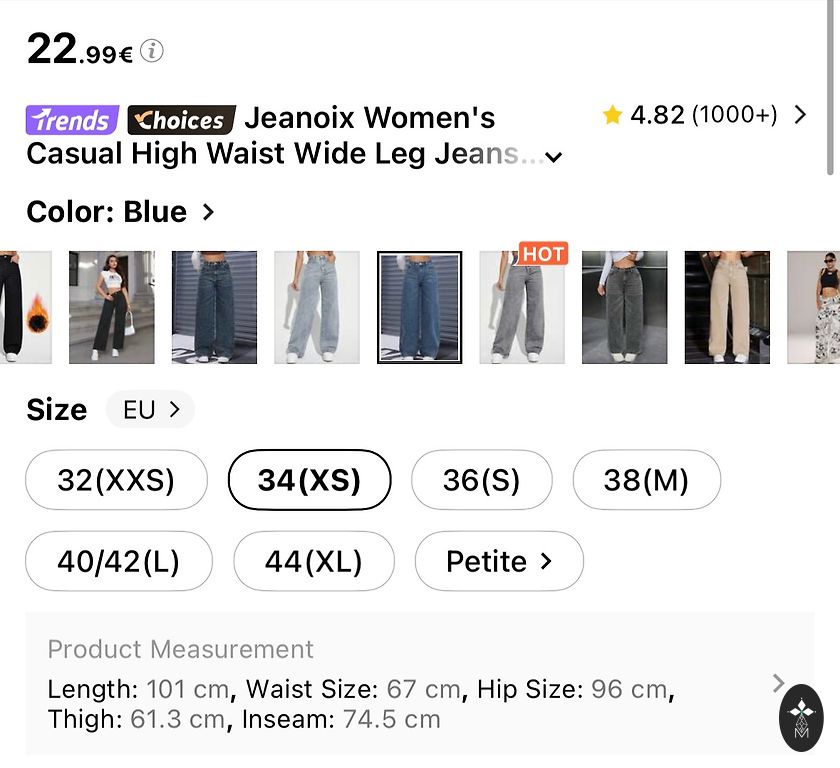This screenshot has height=768, width=840.
Task: Click the HOT-tagged grey jeans thumbnail
Action: point(523,307)
